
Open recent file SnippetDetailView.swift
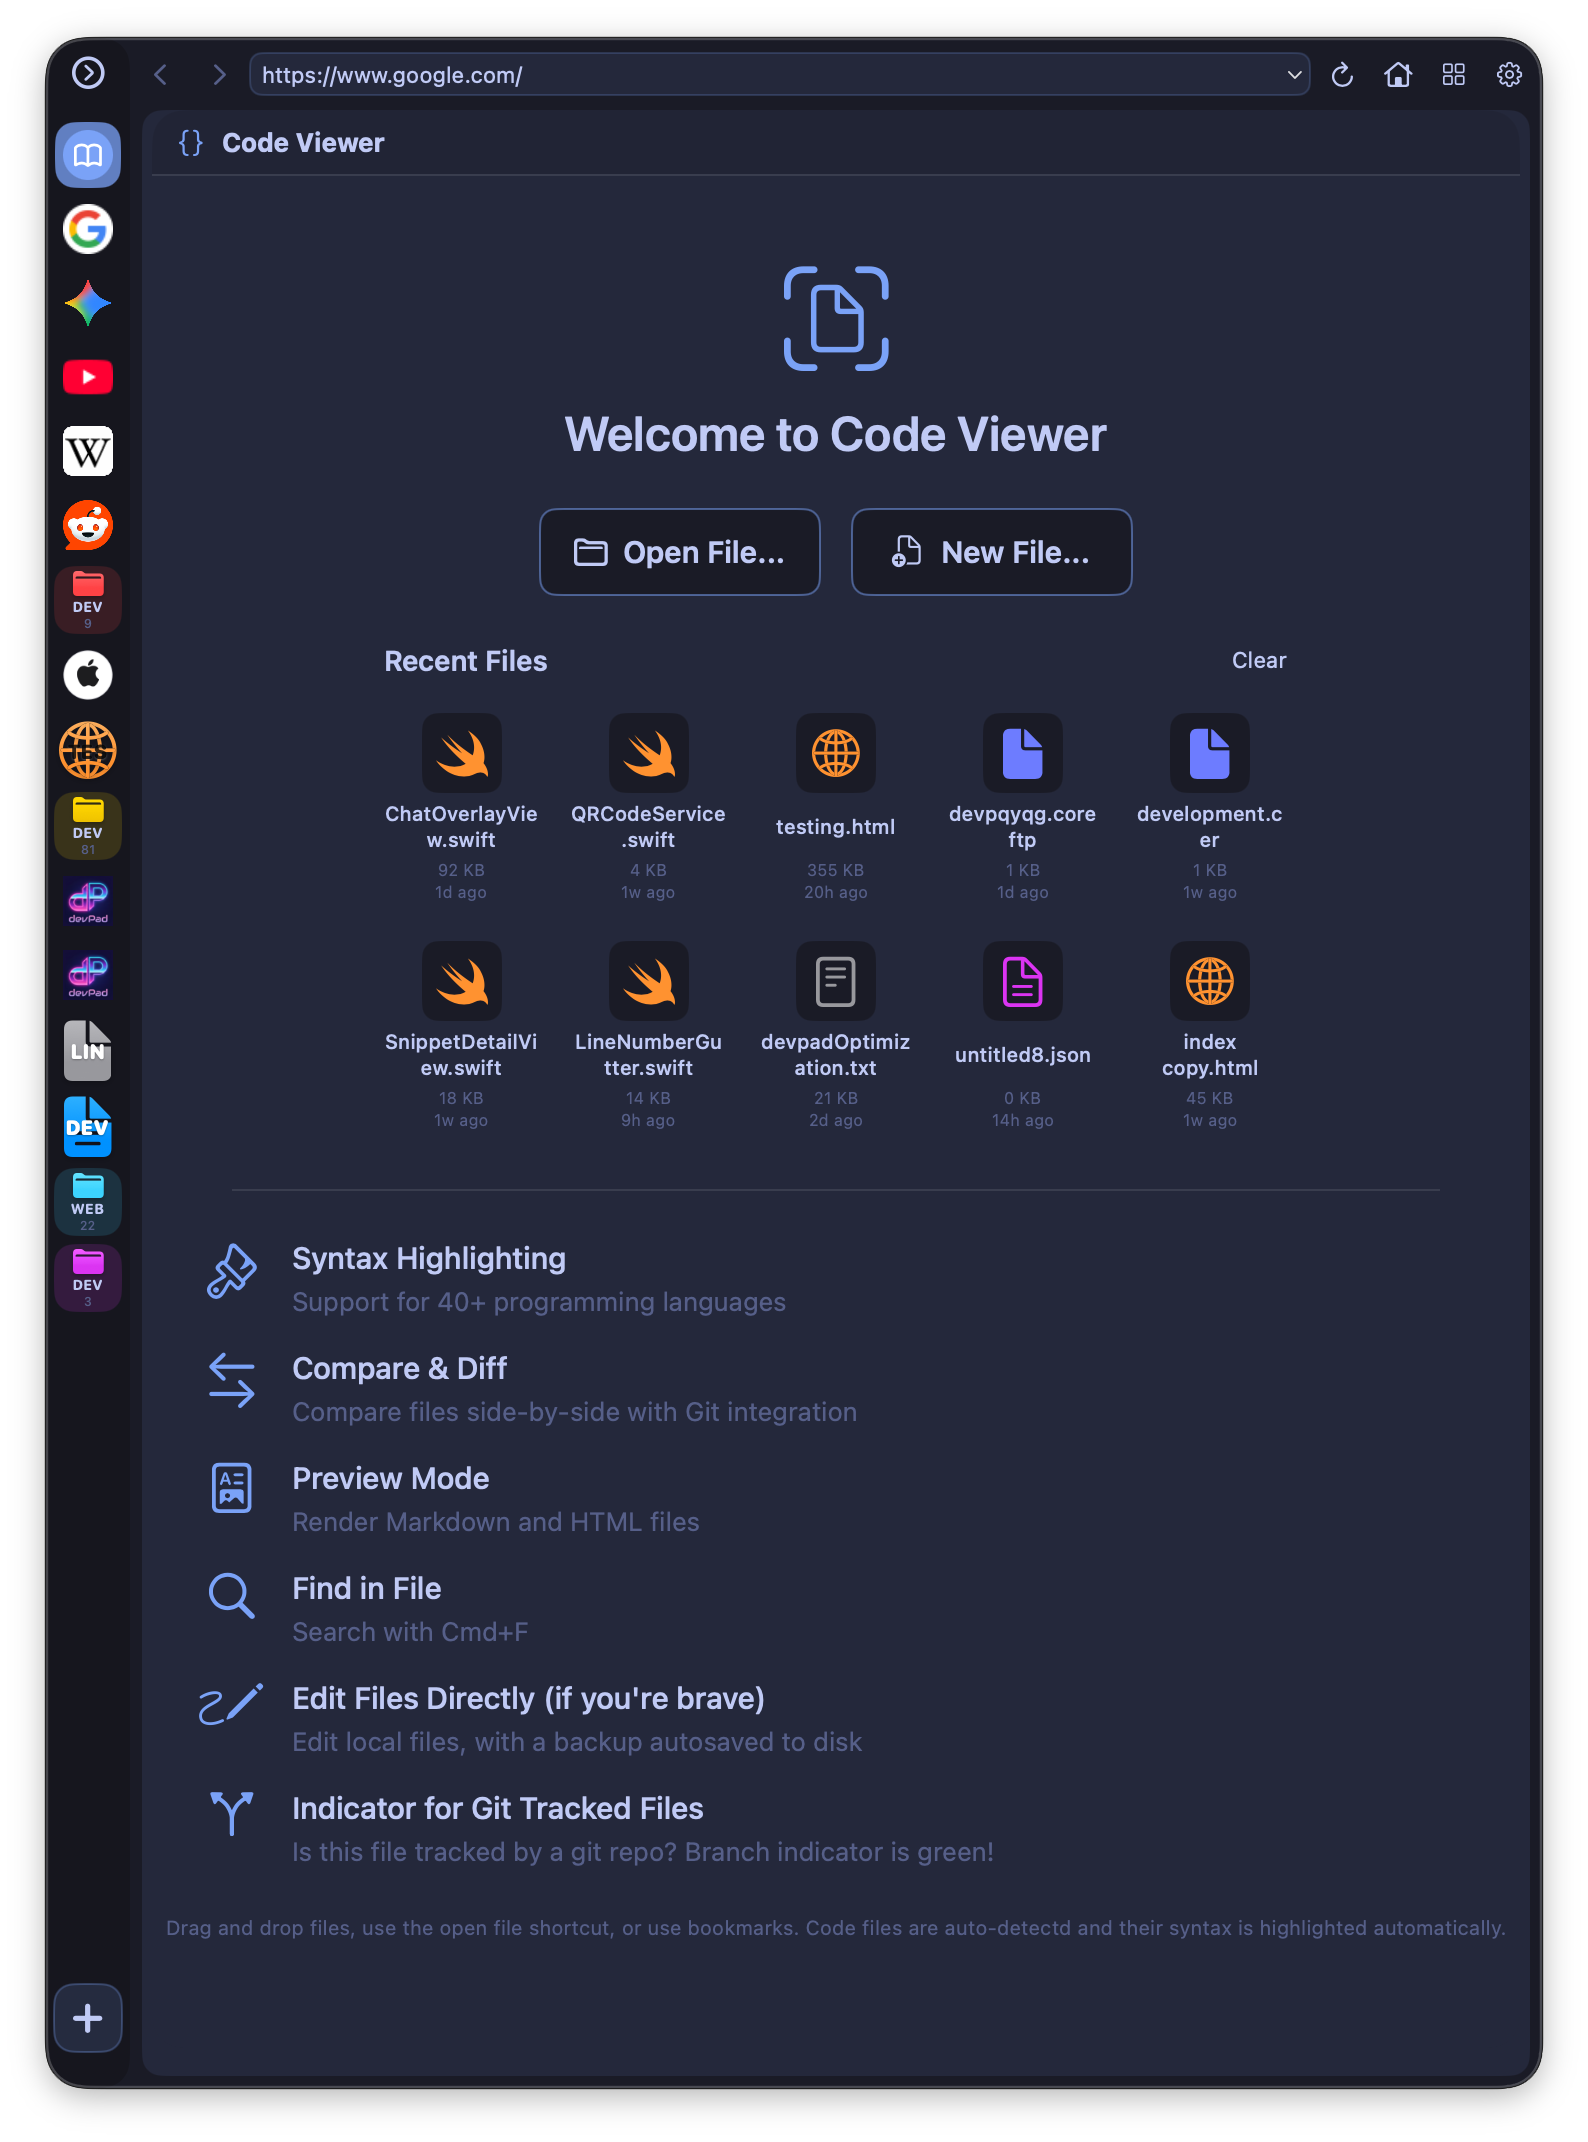coord(461,1034)
